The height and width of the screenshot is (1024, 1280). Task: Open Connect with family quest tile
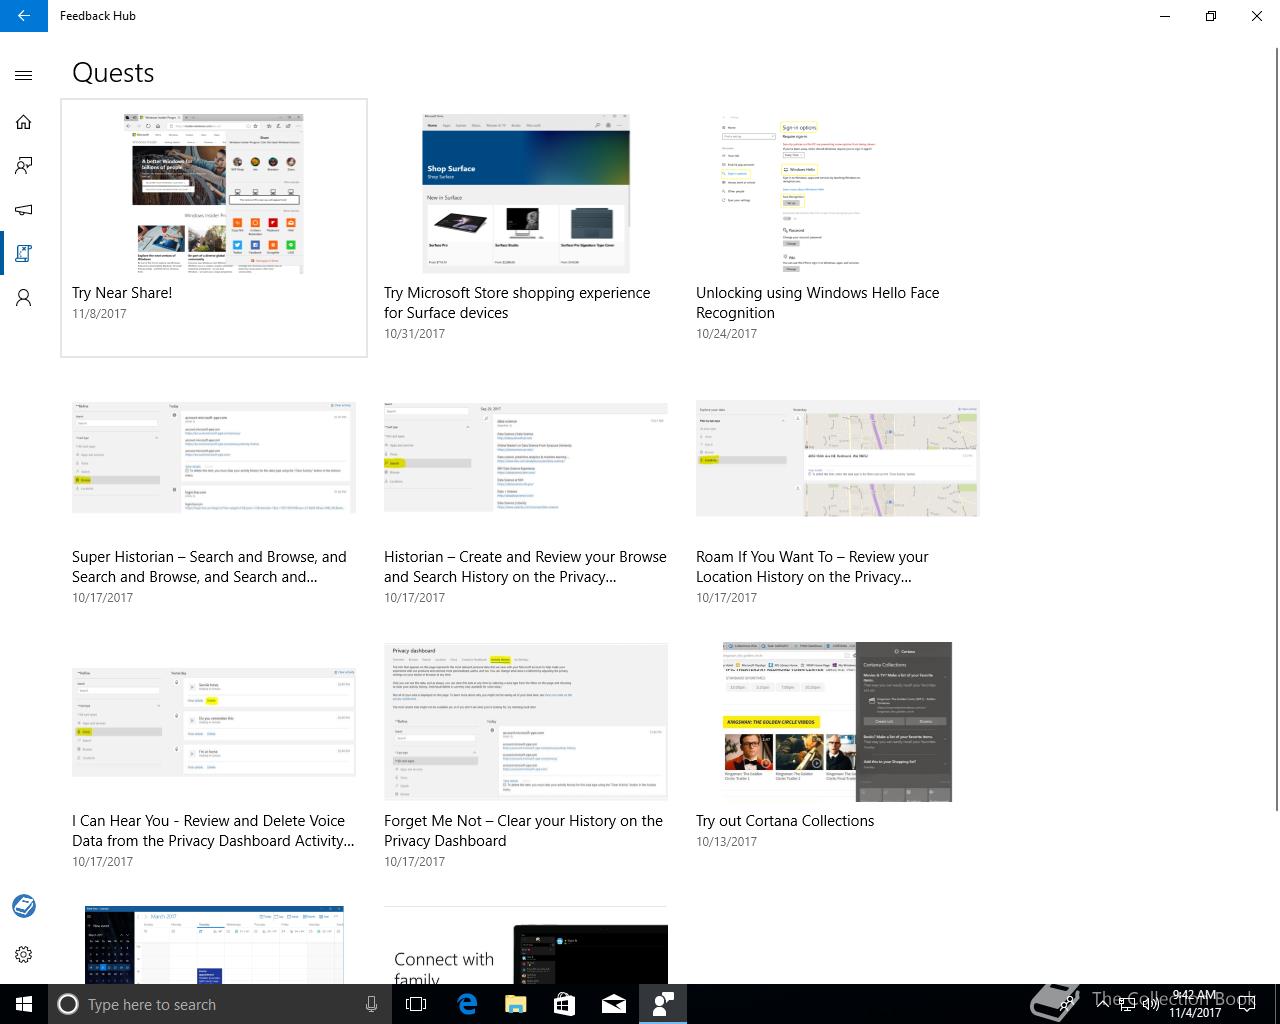[526, 945]
